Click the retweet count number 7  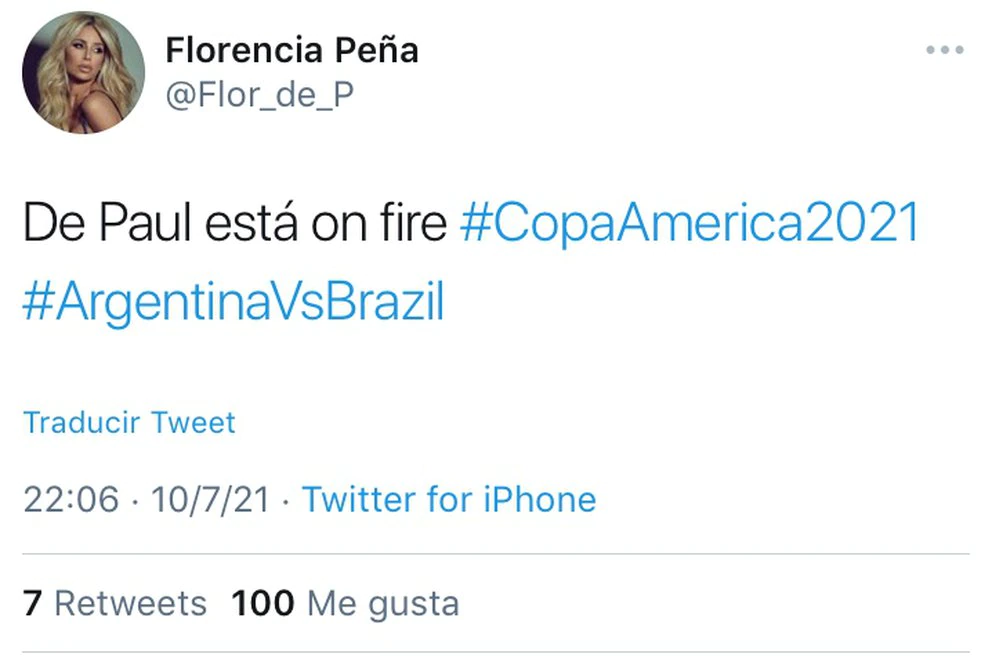coord(32,603)
